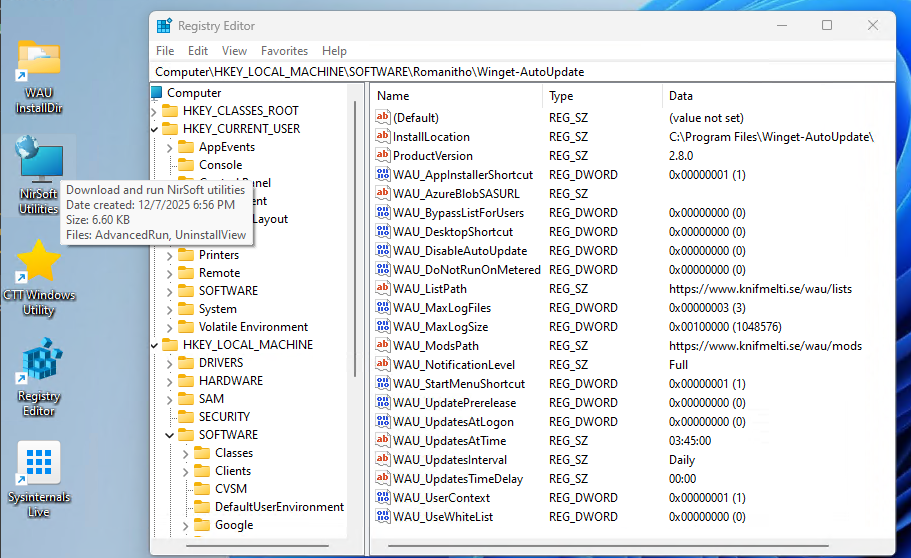Open the WAU InstallDir desktop shortcut
The image size is (911, 558).
click(x=39, y=77)
